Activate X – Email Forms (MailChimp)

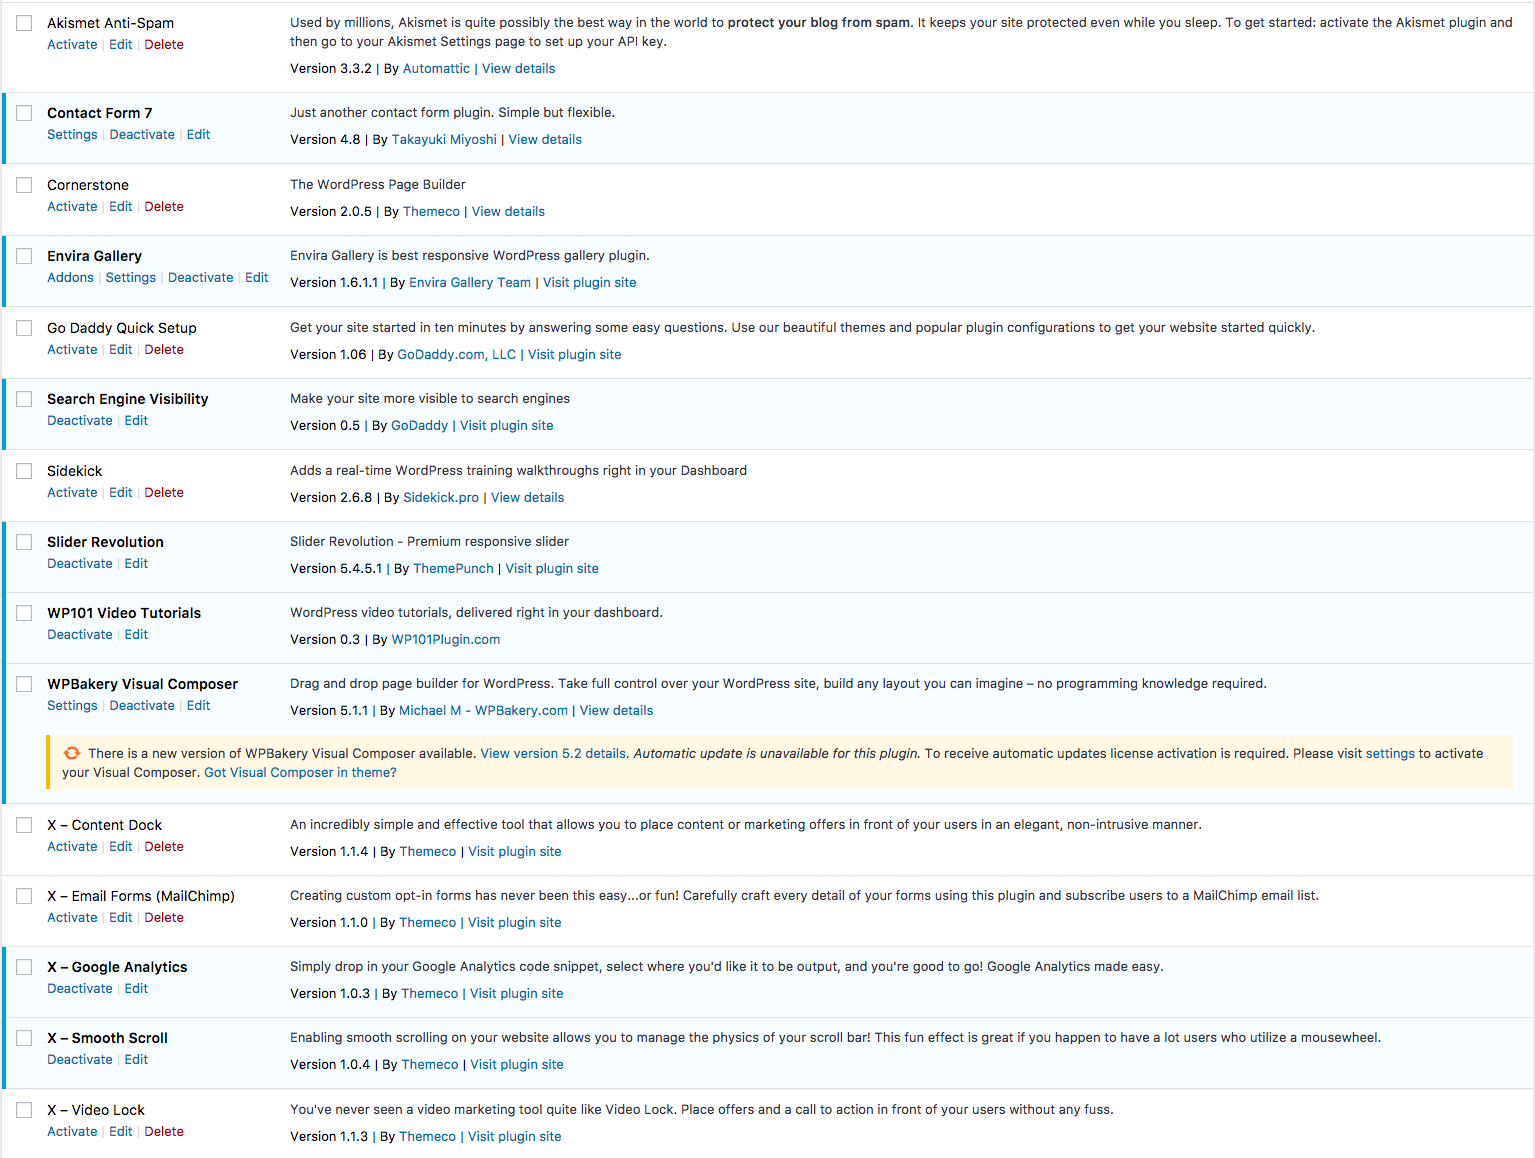coord(72,917)
